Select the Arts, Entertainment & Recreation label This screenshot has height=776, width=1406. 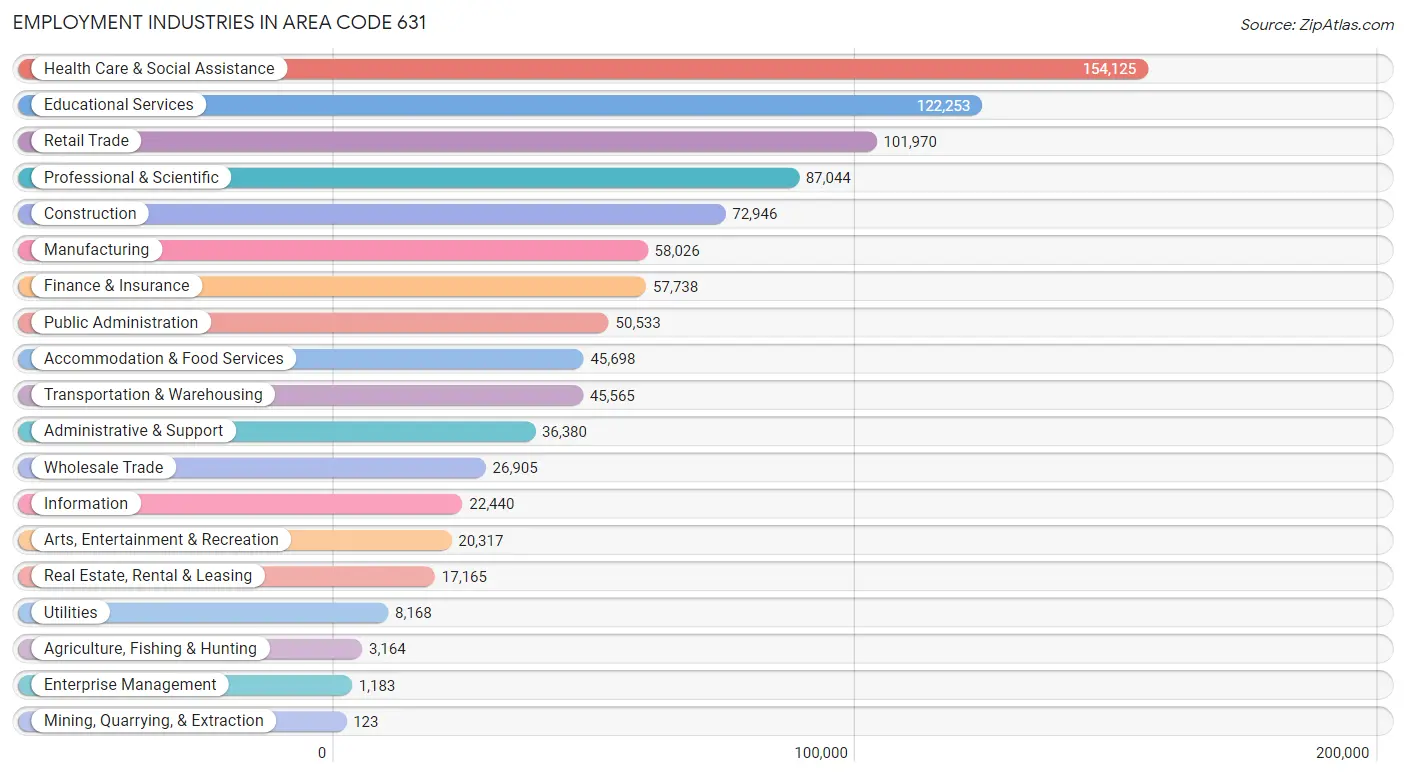coord(161,539)
